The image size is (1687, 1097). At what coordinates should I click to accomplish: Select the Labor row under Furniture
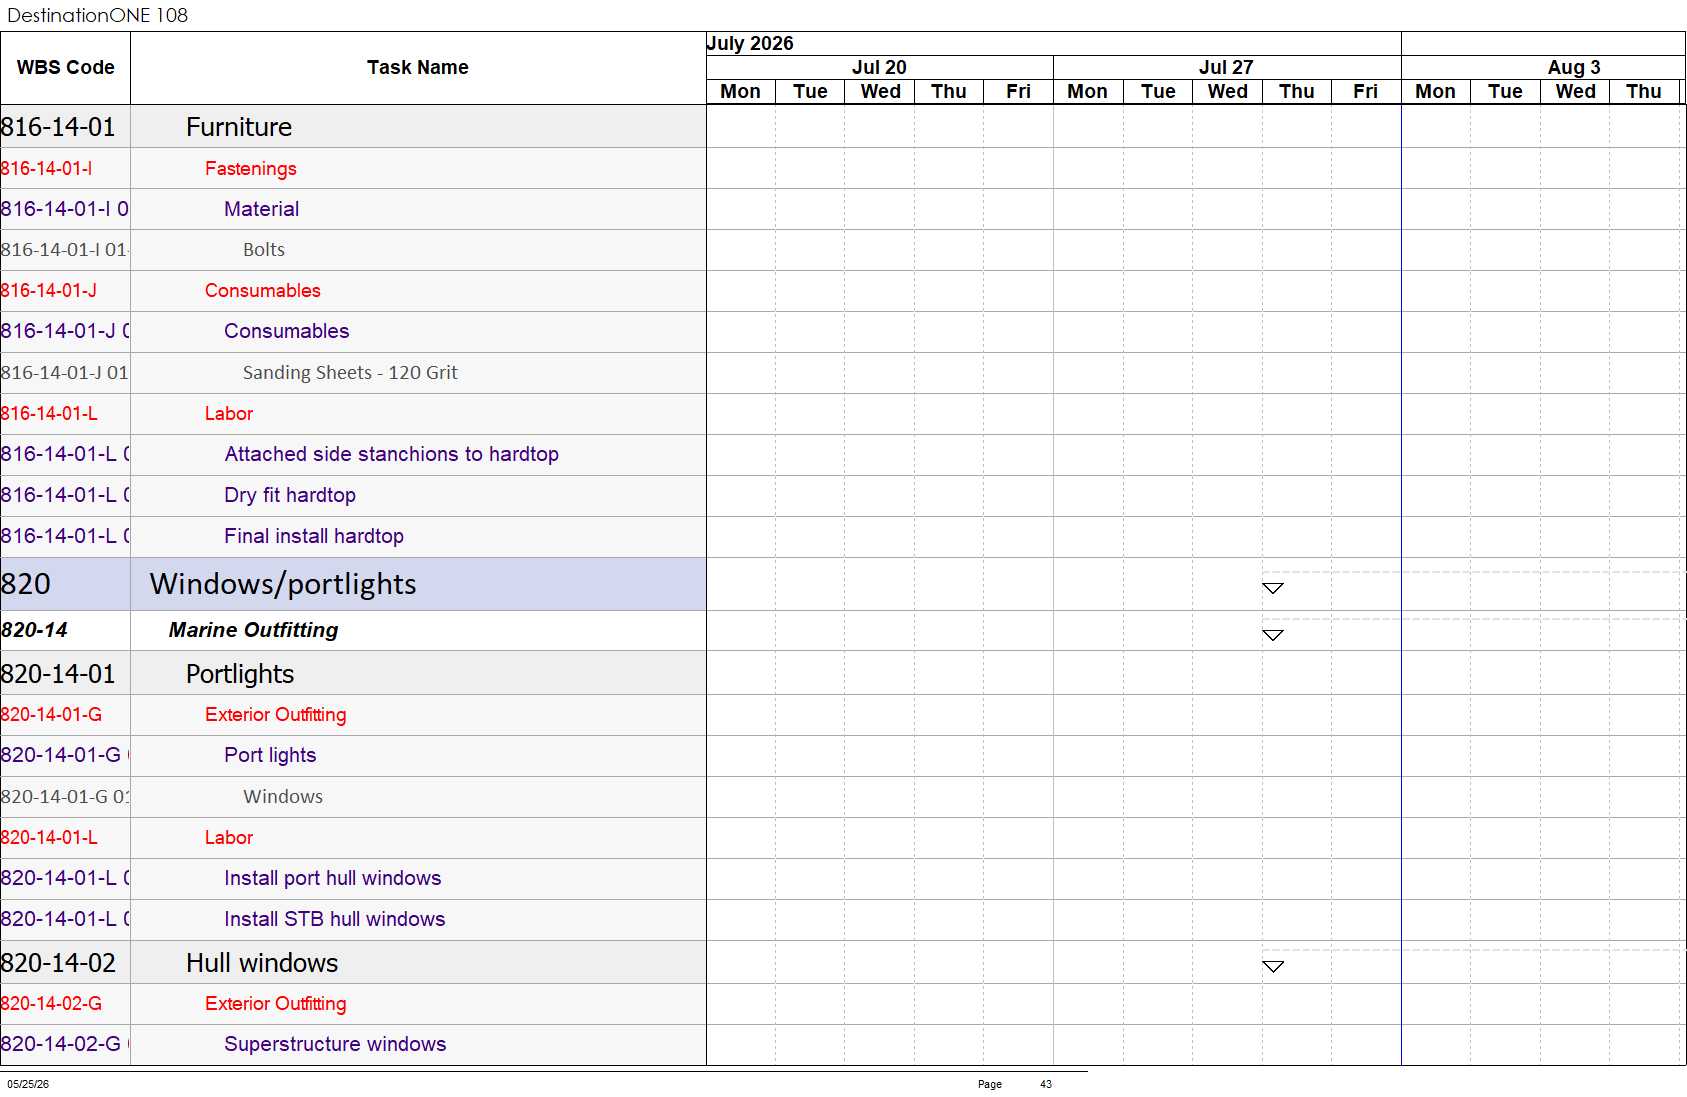click(x=353, y=414)
